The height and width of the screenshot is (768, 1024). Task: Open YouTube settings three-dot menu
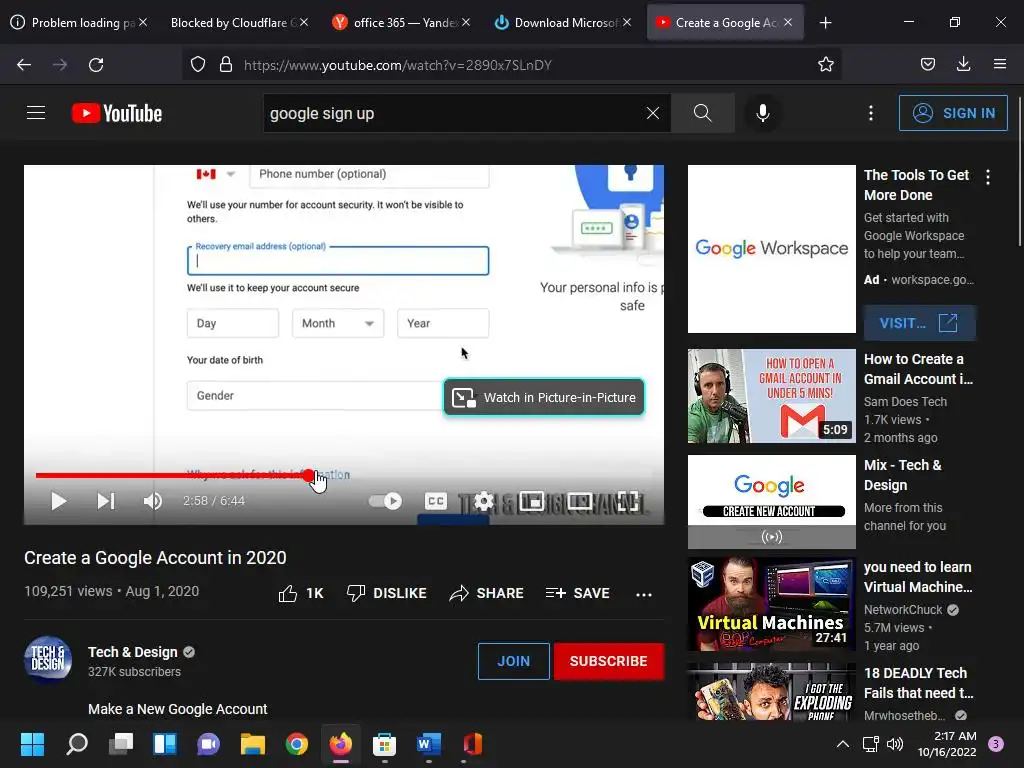[871, 113]
